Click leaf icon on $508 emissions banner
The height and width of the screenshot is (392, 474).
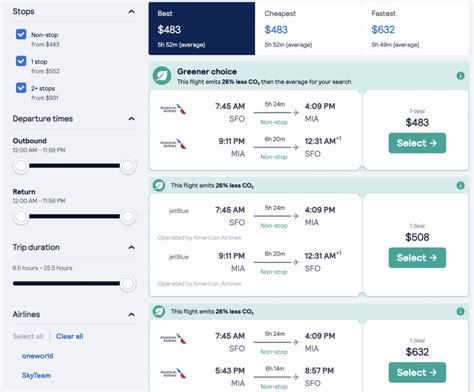(x=159, y=185)
